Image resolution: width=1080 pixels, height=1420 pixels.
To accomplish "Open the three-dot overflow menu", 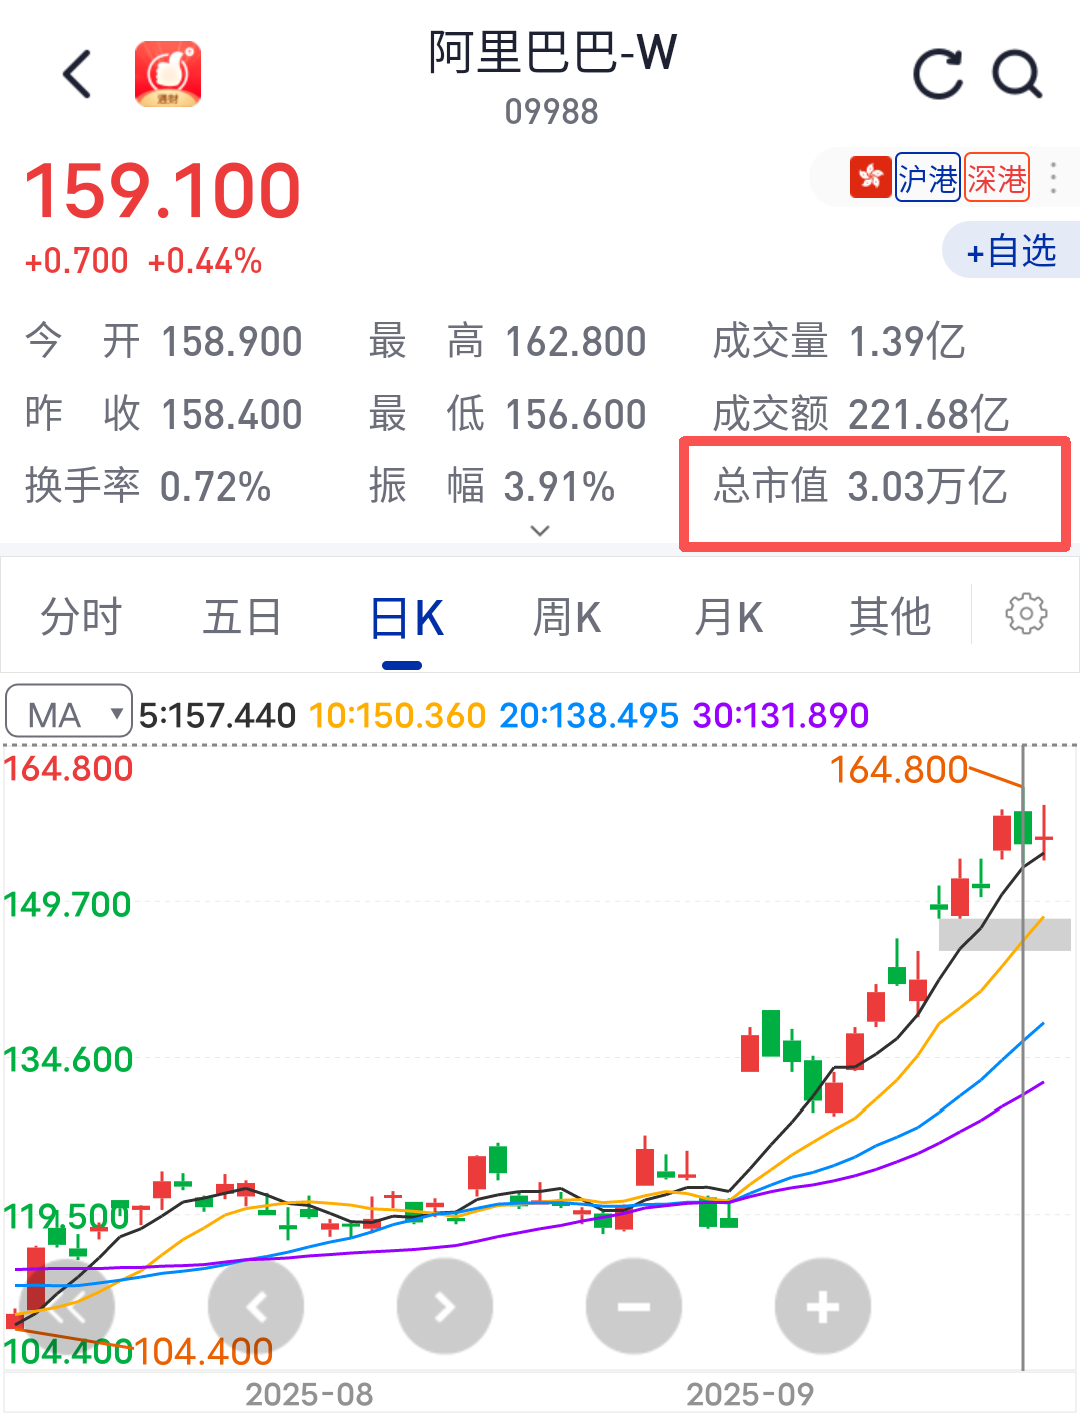I will pyautogui.click(x=1053, y=177).
